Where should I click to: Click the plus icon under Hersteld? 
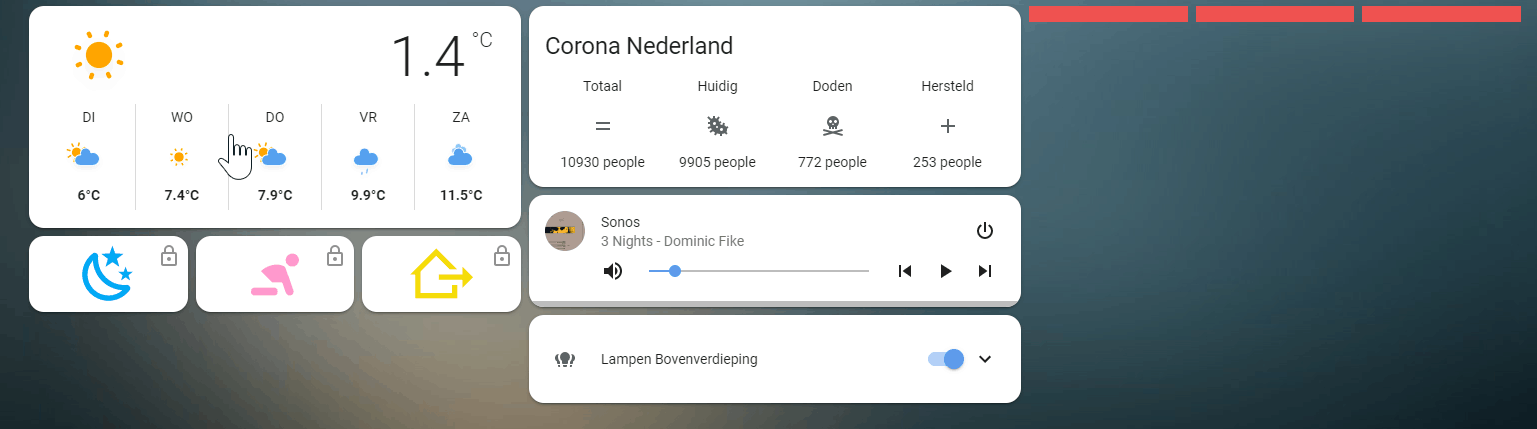(948, 126)
